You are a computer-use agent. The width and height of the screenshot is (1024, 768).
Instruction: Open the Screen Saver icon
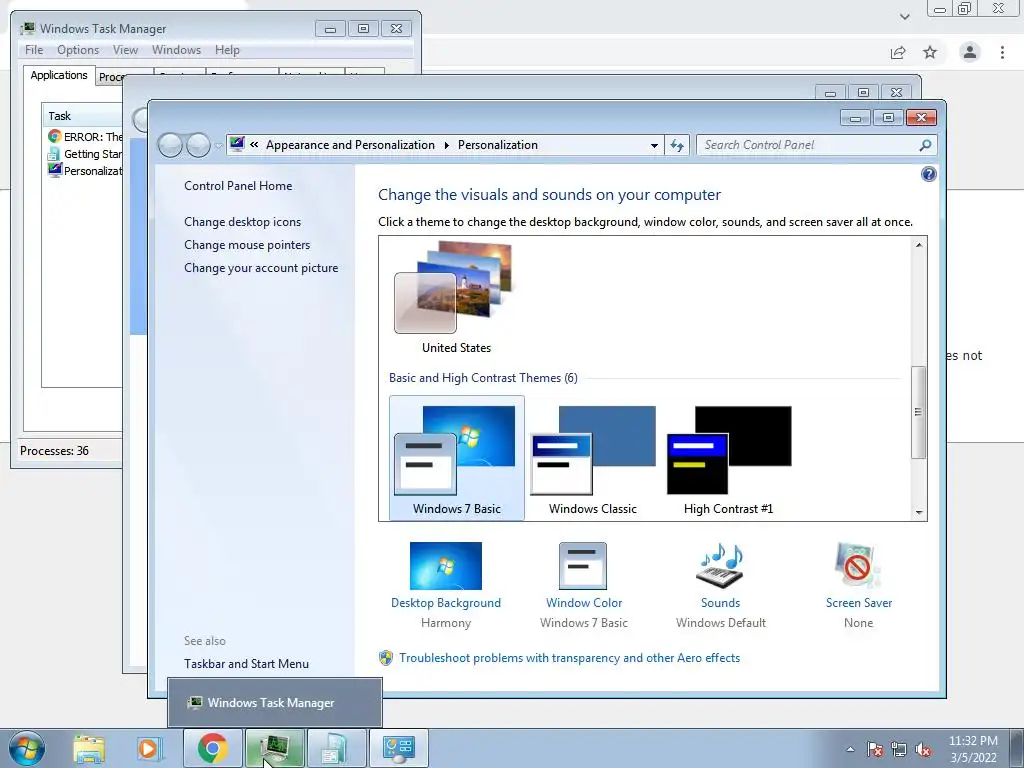tap(858, 566)
